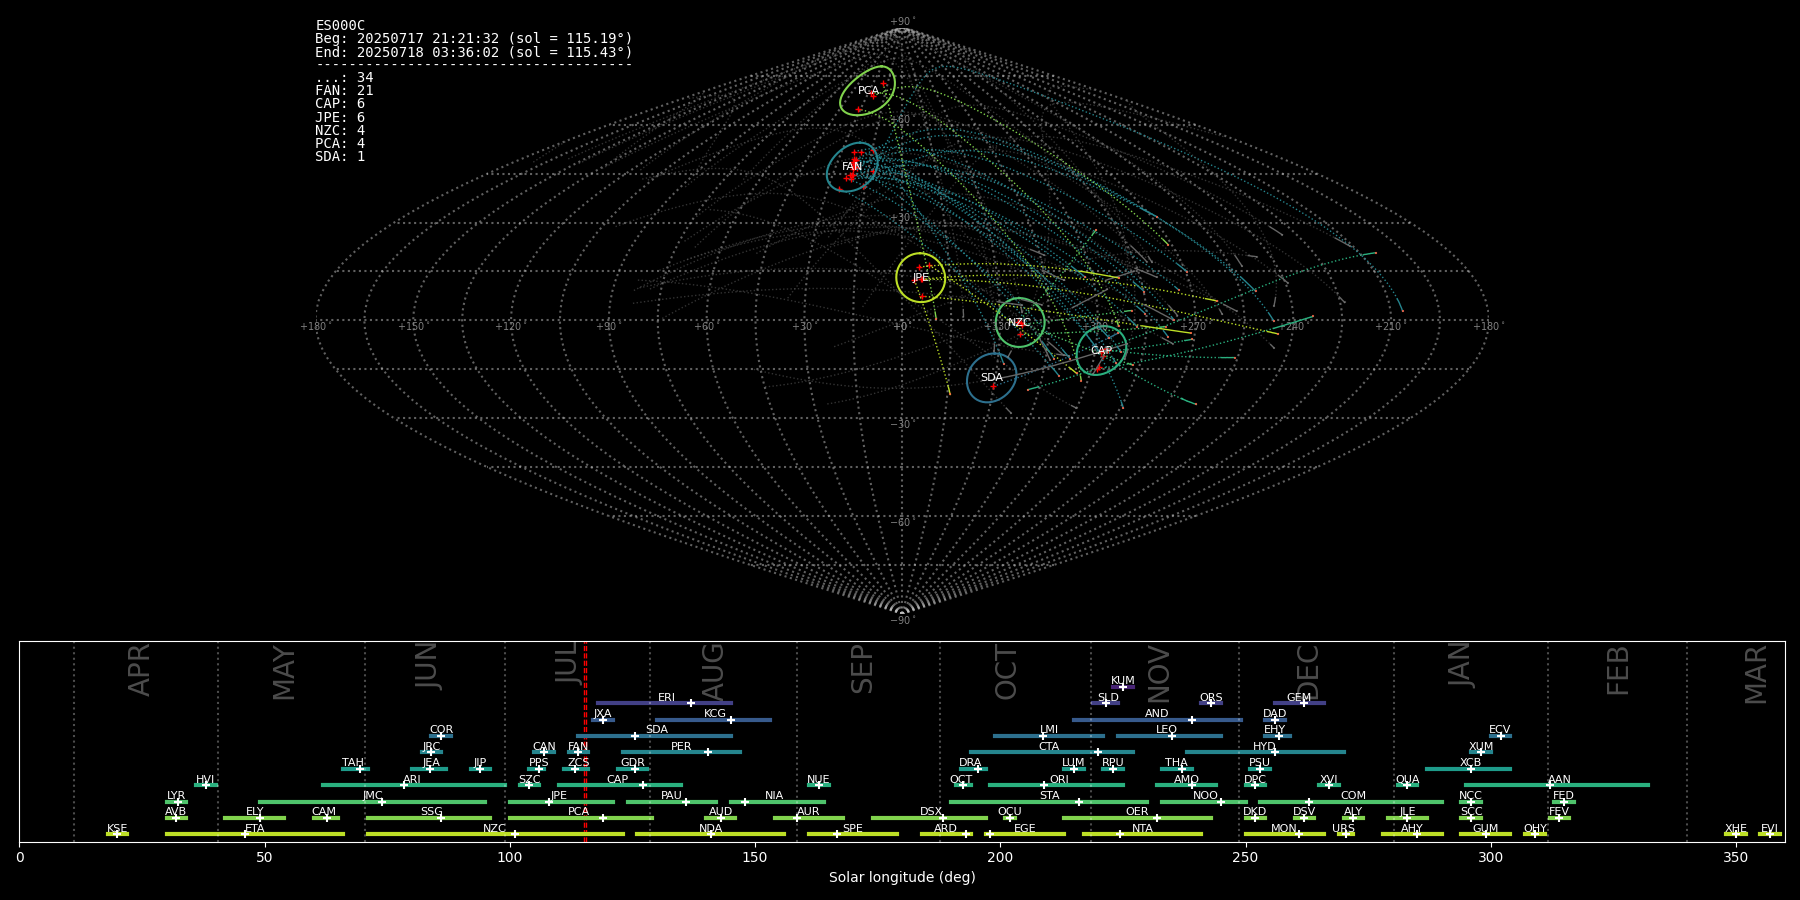The height and width of the screenshot is (900, 1800).
Task: Click the station name ES000C text
Action: click(x=340, y=26)
